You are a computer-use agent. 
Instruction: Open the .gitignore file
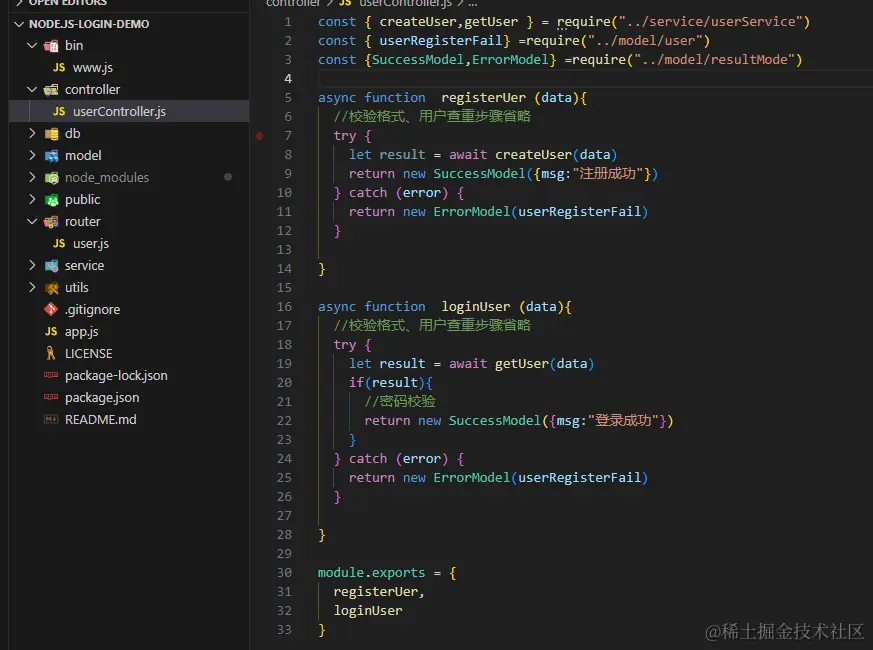tap(92, 309)
